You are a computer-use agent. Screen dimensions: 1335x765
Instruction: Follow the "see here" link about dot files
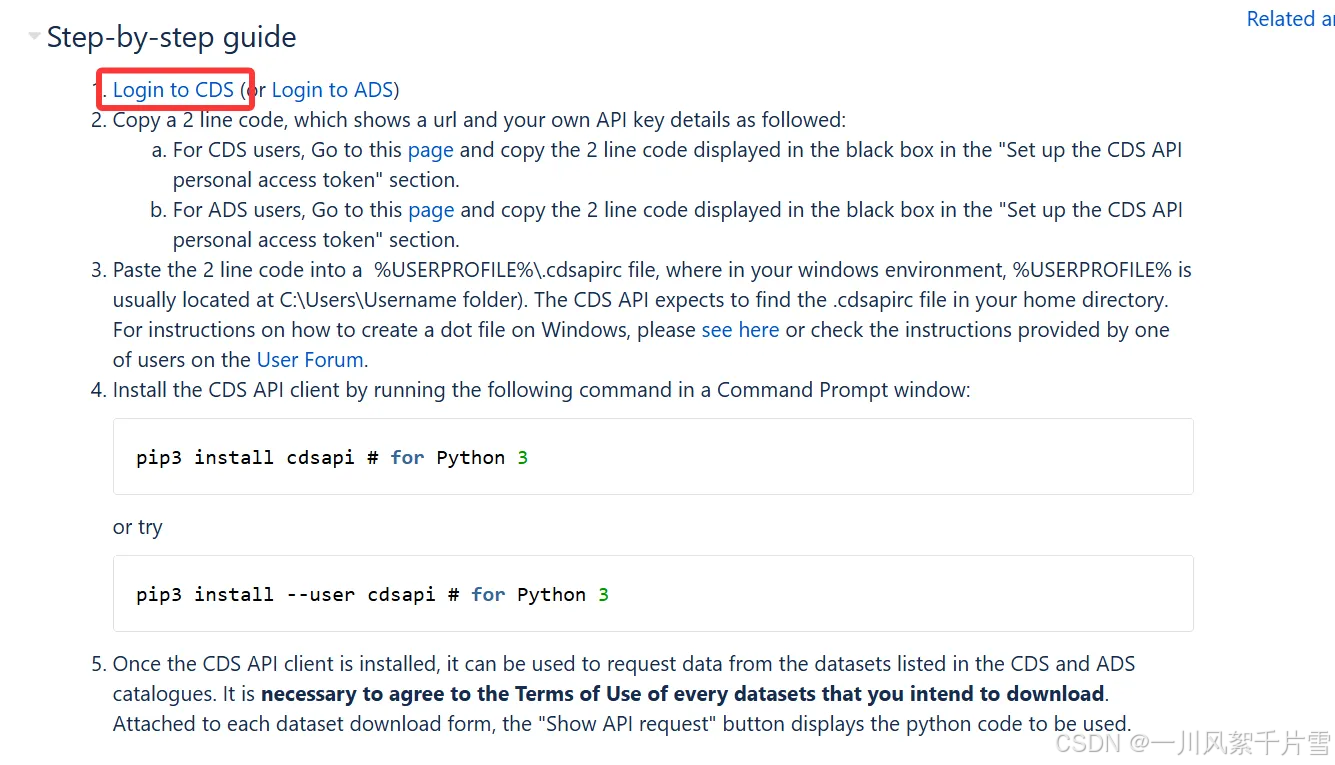tap(740, 329)
